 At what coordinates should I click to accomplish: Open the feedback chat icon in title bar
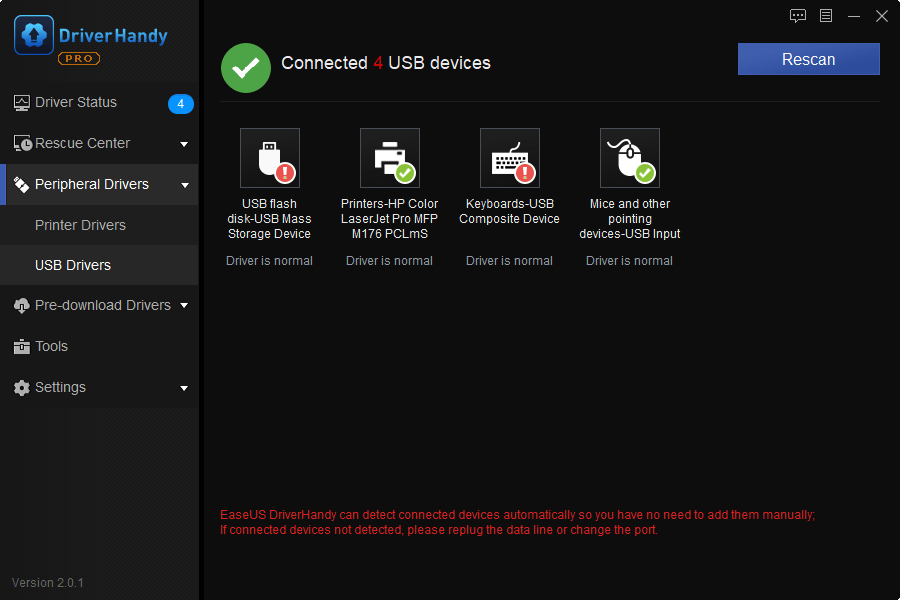click(798, 16)
